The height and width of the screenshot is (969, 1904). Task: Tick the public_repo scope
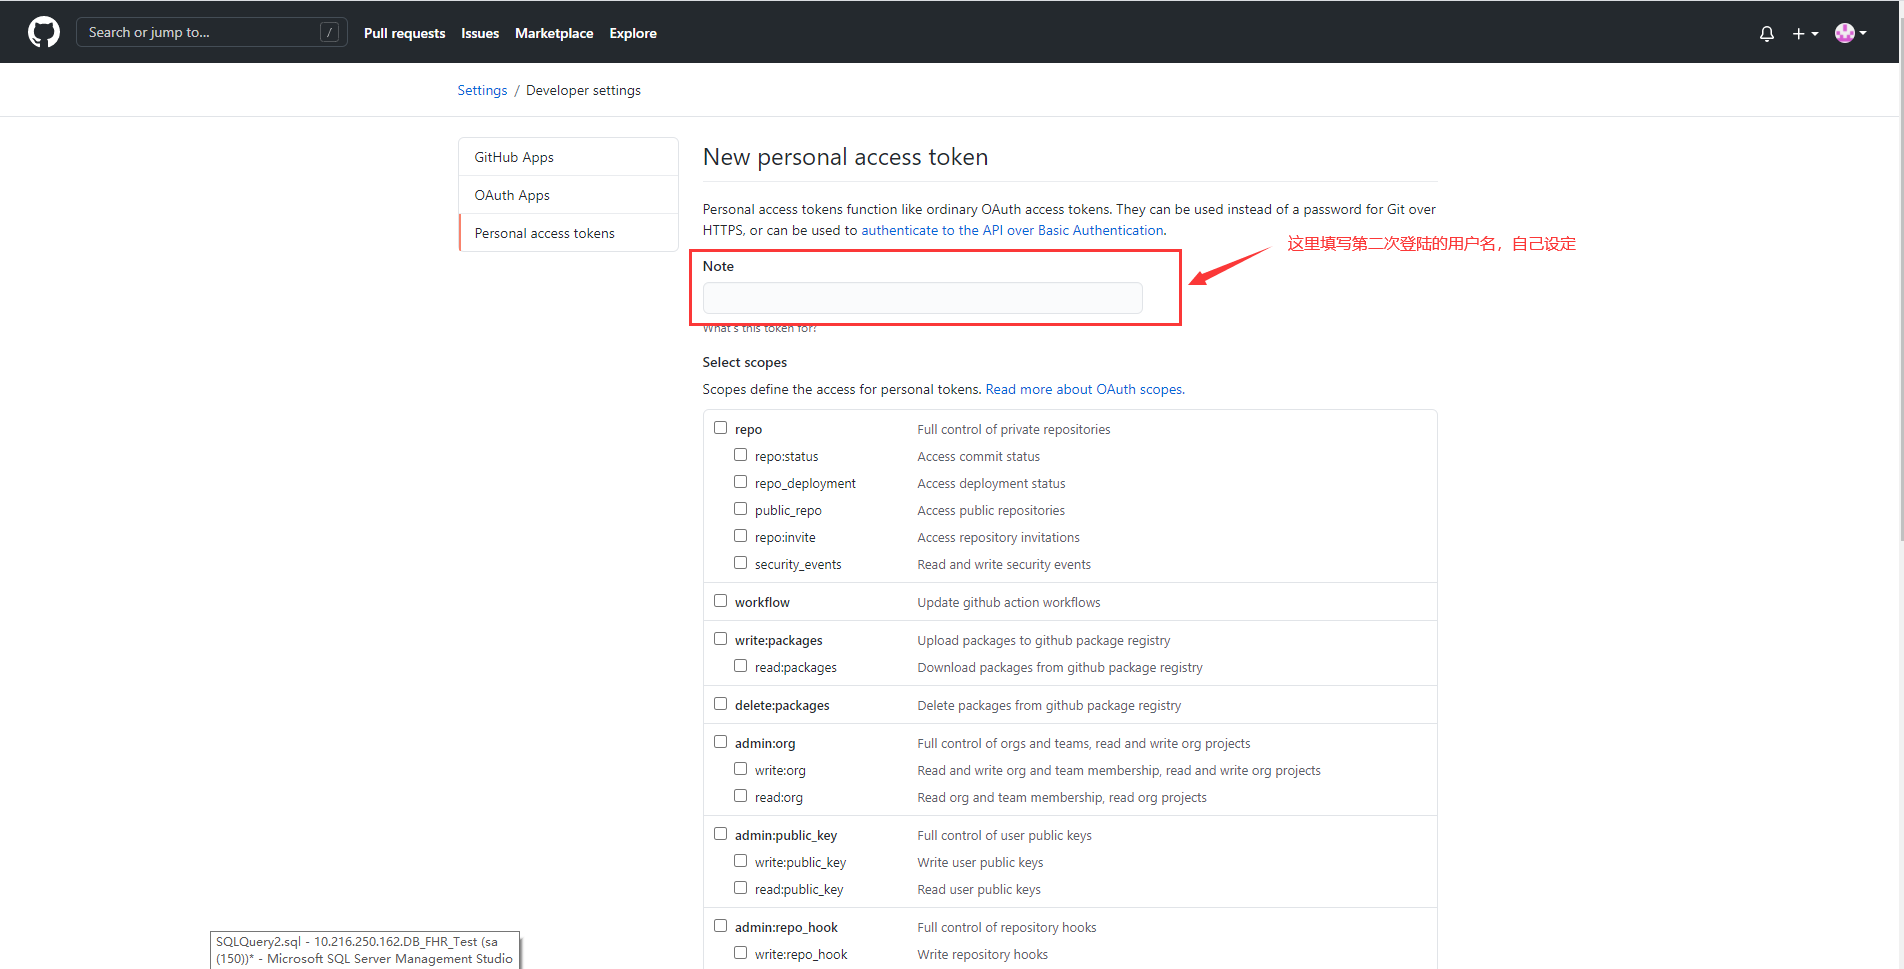740,509
